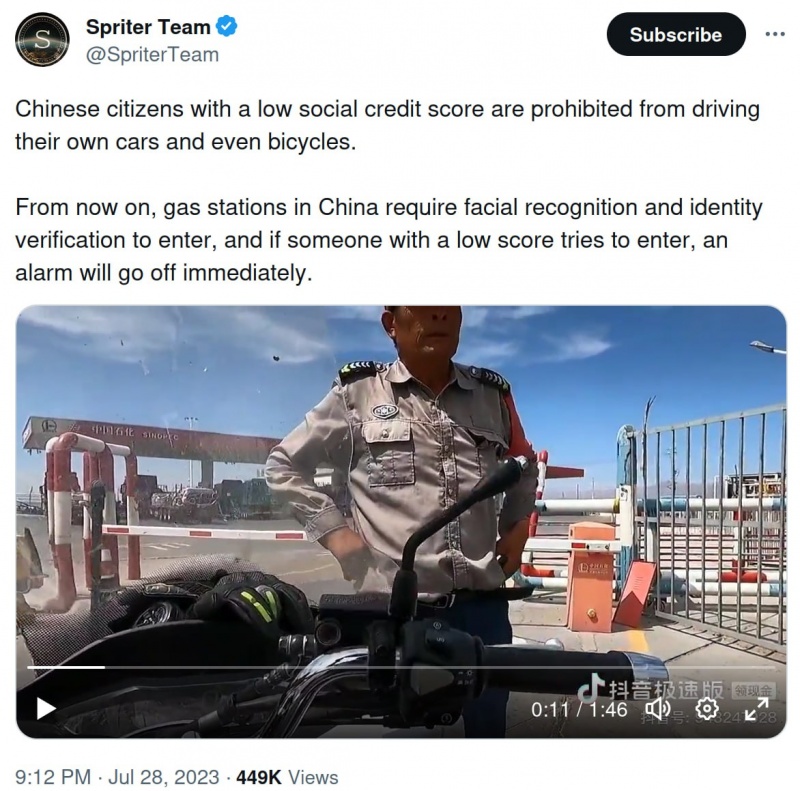Subscribe to Spriter Team
This screenshot has width=800, height=791.
(x=676, y=35)
